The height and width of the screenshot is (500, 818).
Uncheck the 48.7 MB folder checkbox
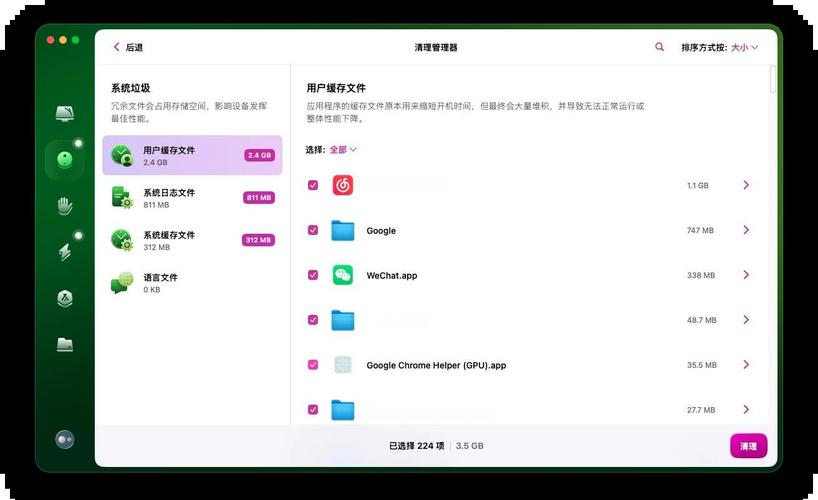pos(313,319)
